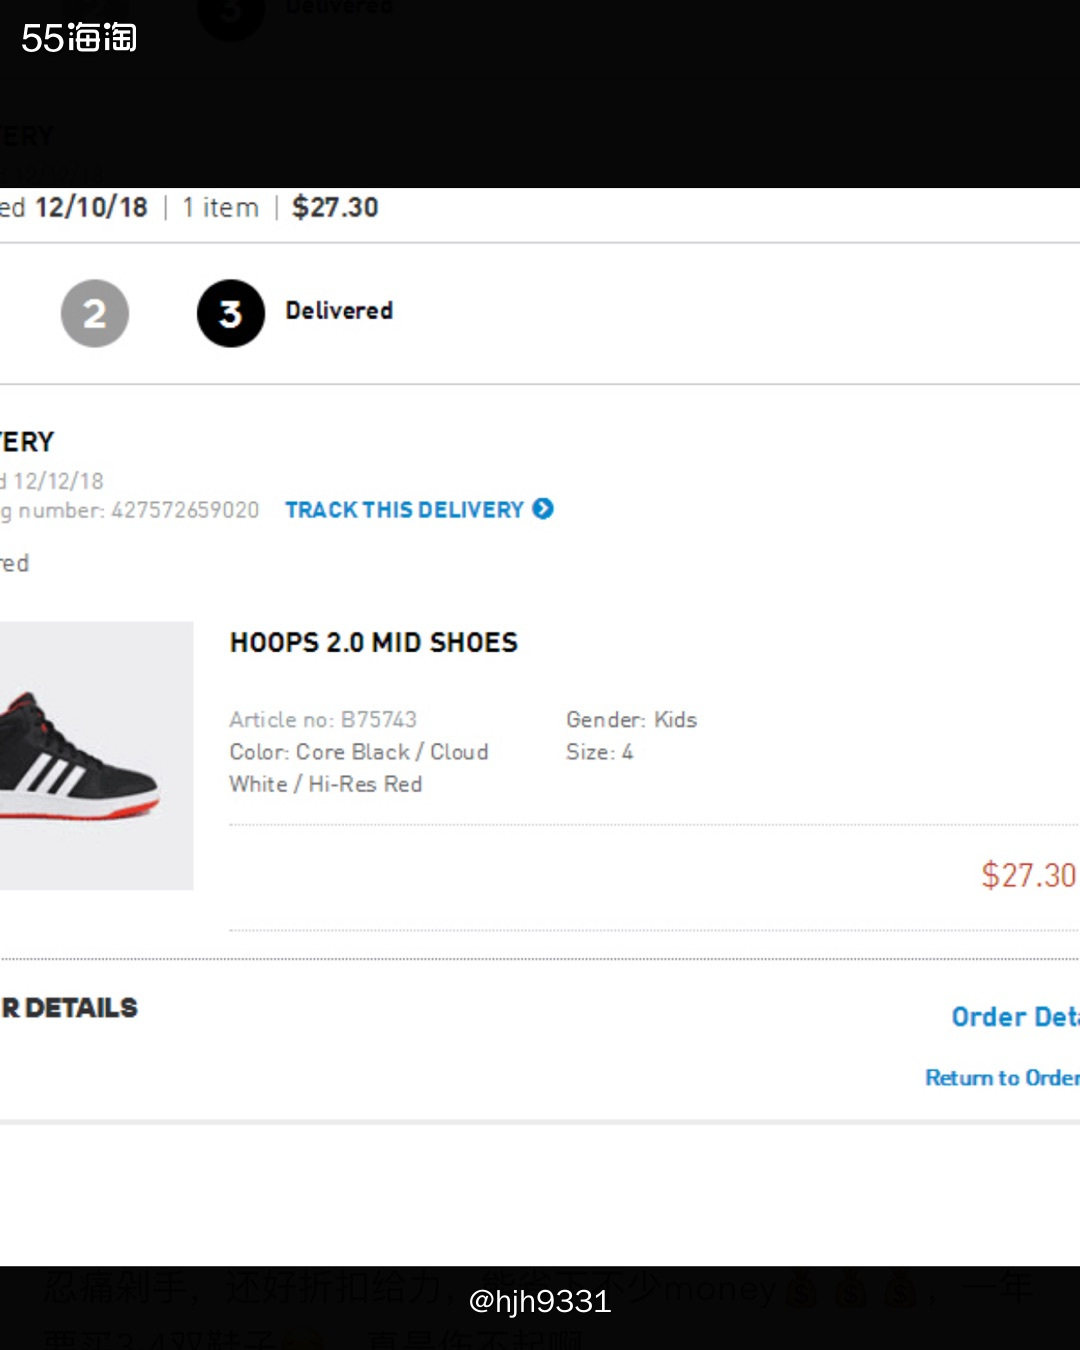Click the 1 item count in the header
This screenshot has height=1350, width=1080.
221,208
